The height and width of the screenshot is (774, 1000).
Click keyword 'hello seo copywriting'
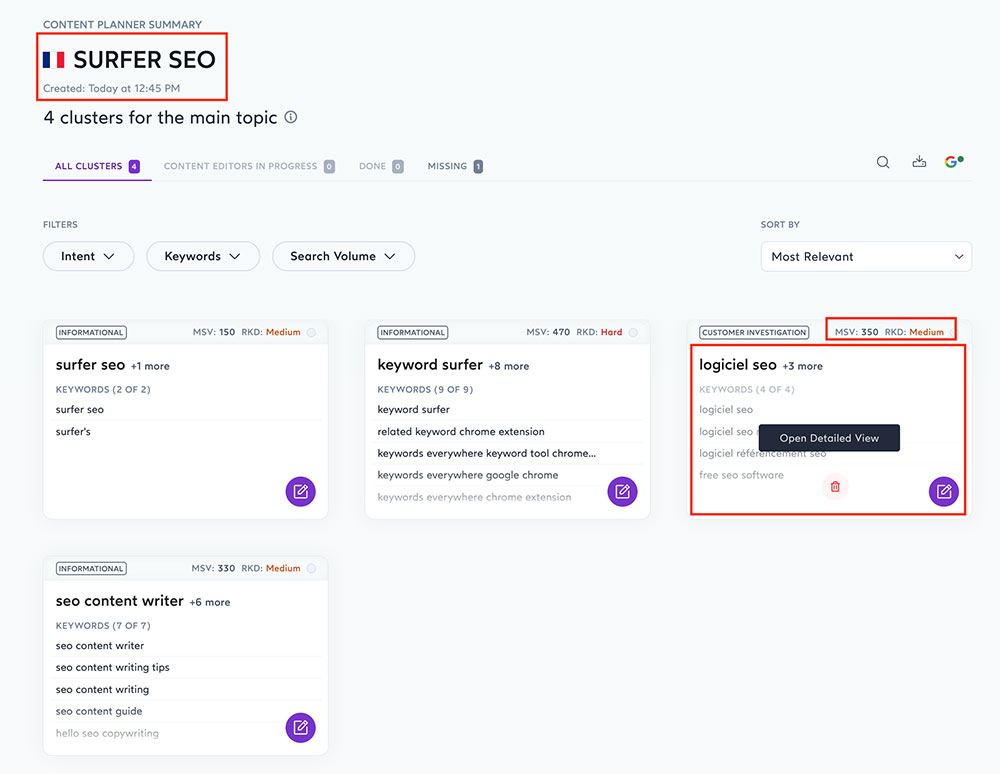click(107, 733)
